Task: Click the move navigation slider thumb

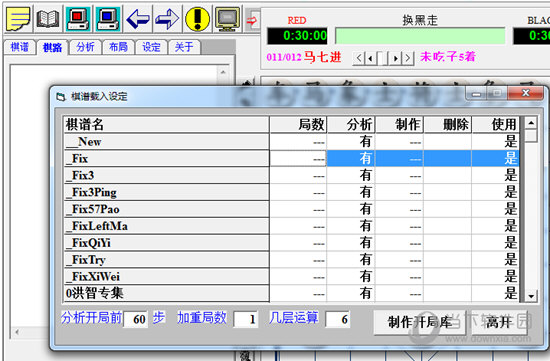Action: pos(382,58)
